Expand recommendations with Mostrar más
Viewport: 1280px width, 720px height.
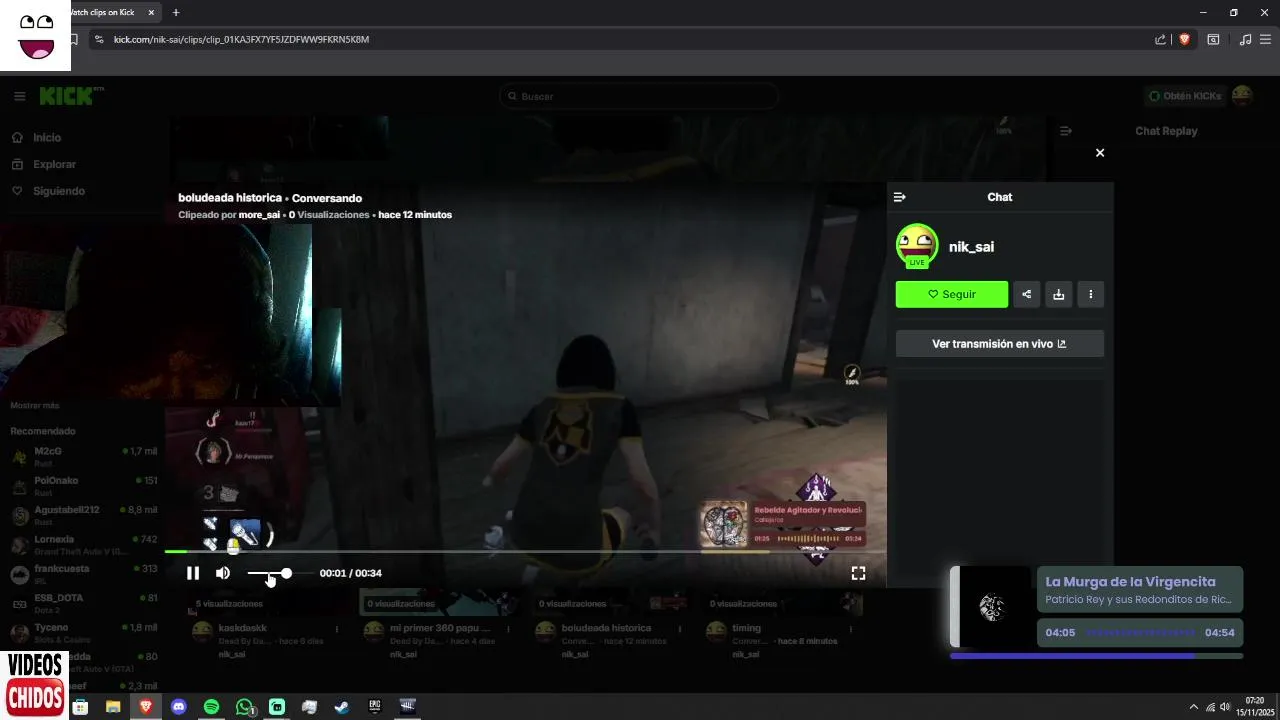click(35, 405)
